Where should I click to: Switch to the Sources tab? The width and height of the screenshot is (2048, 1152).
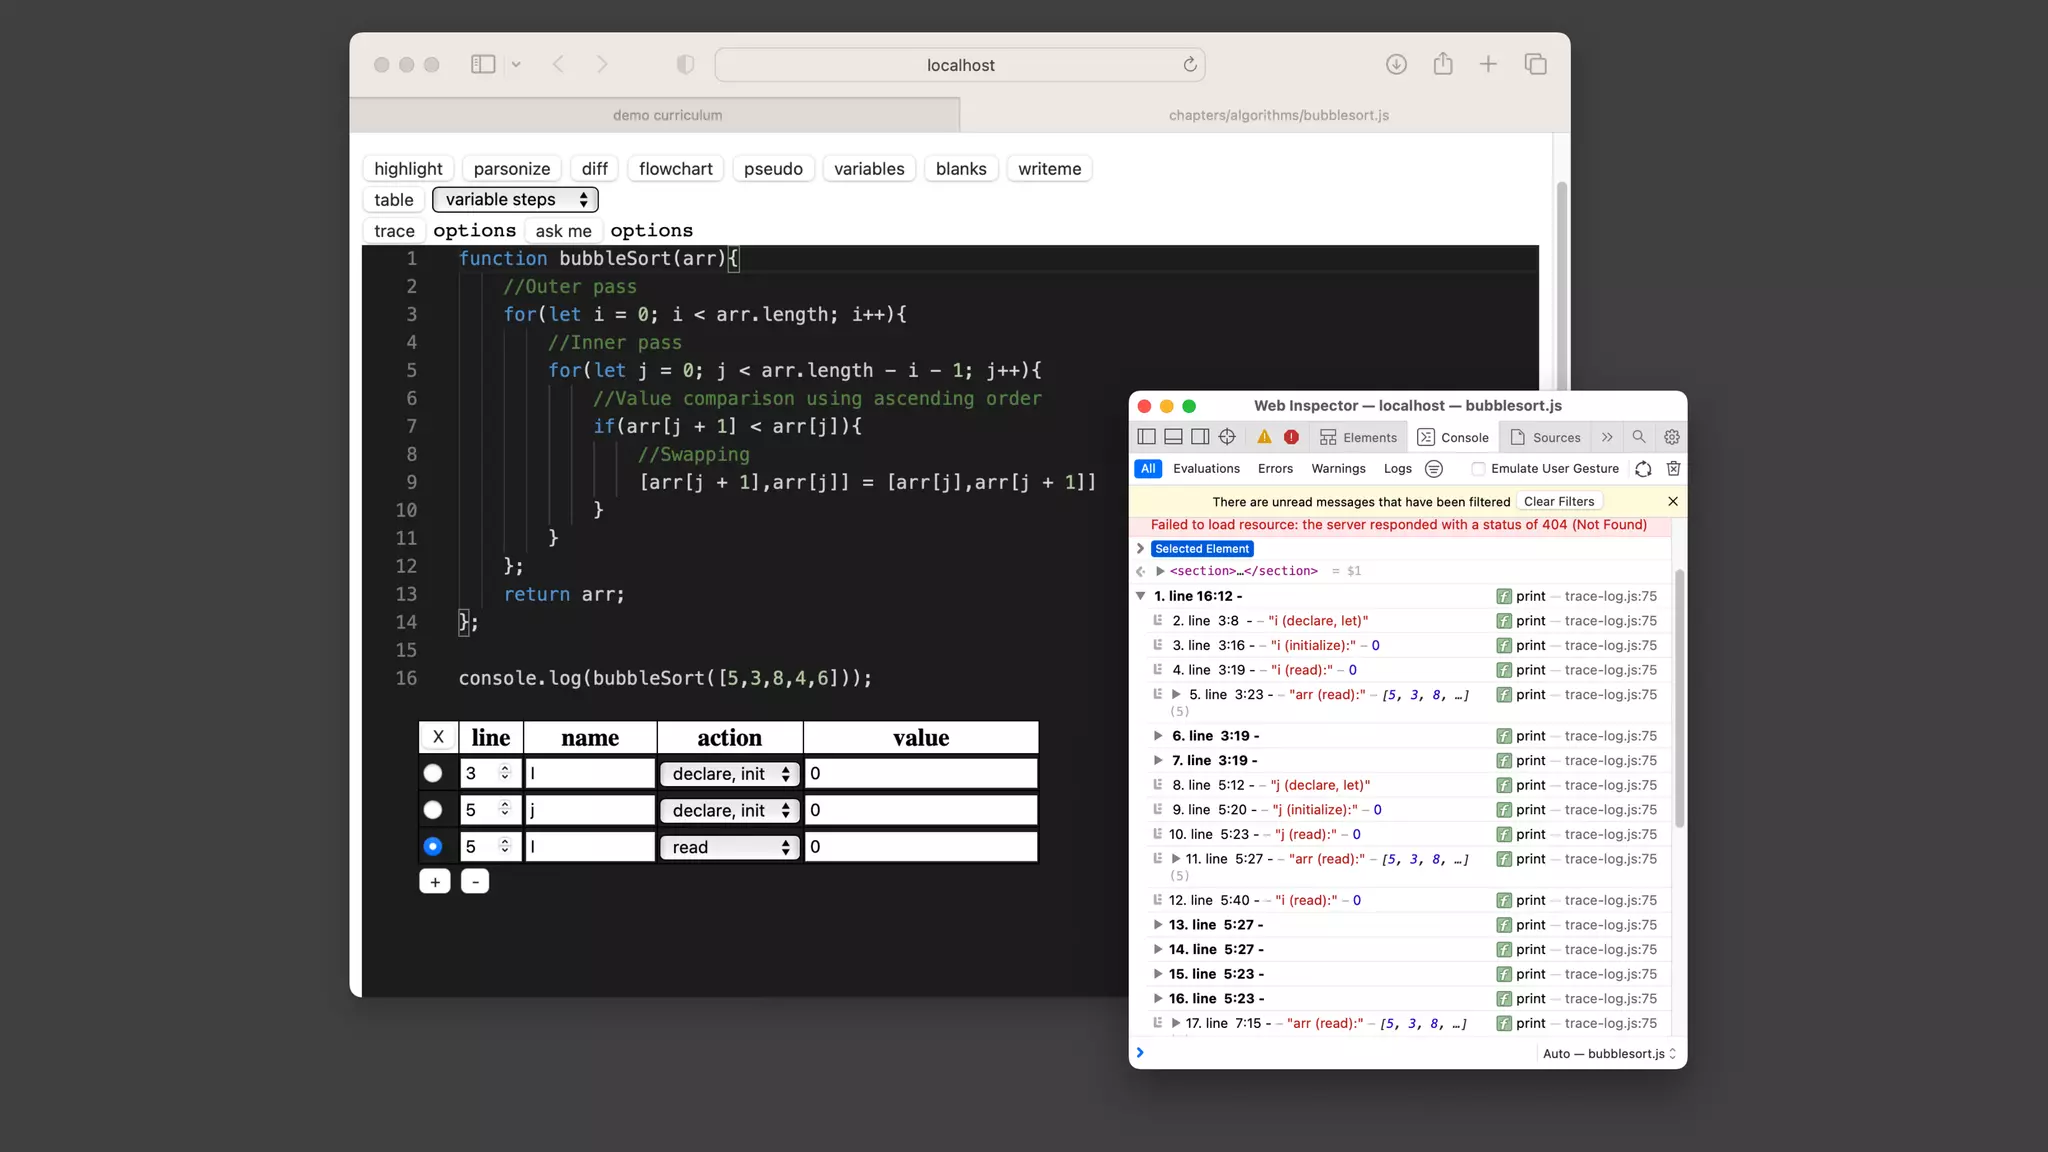pyautogui.click(x=1545, y=437)
